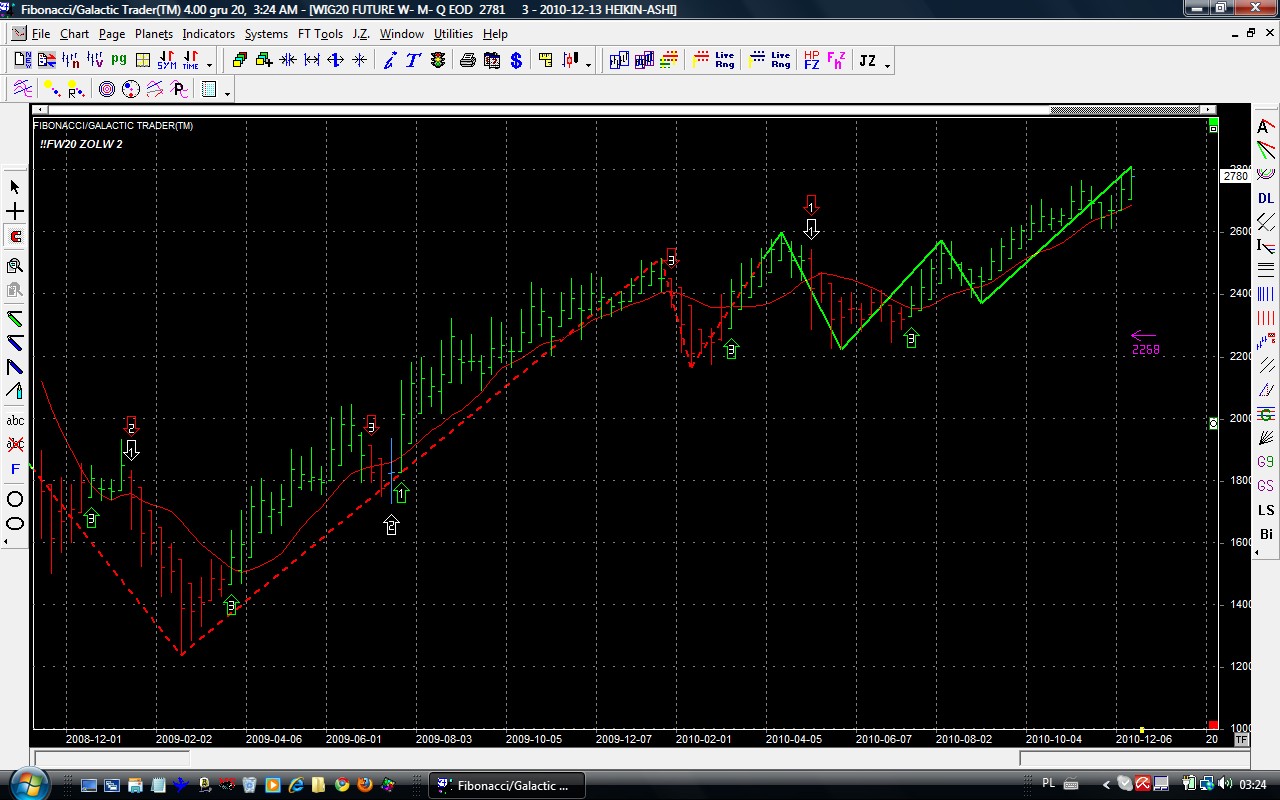The width and height of the screenshot is (1280, 800).
Task: Select the LS tool in right sidebar
Action: 1266,510
